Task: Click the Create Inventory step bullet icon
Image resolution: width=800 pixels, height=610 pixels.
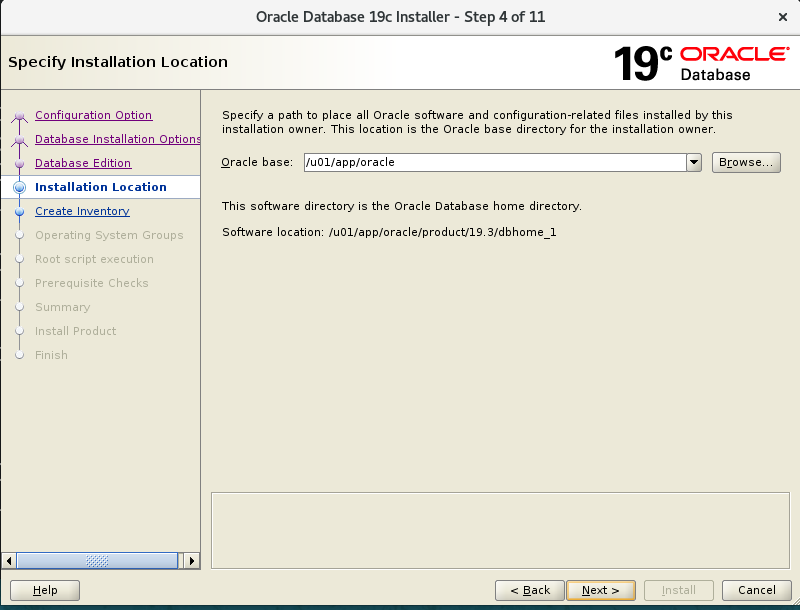Action: pyautogui.click(x=19, y=212)
